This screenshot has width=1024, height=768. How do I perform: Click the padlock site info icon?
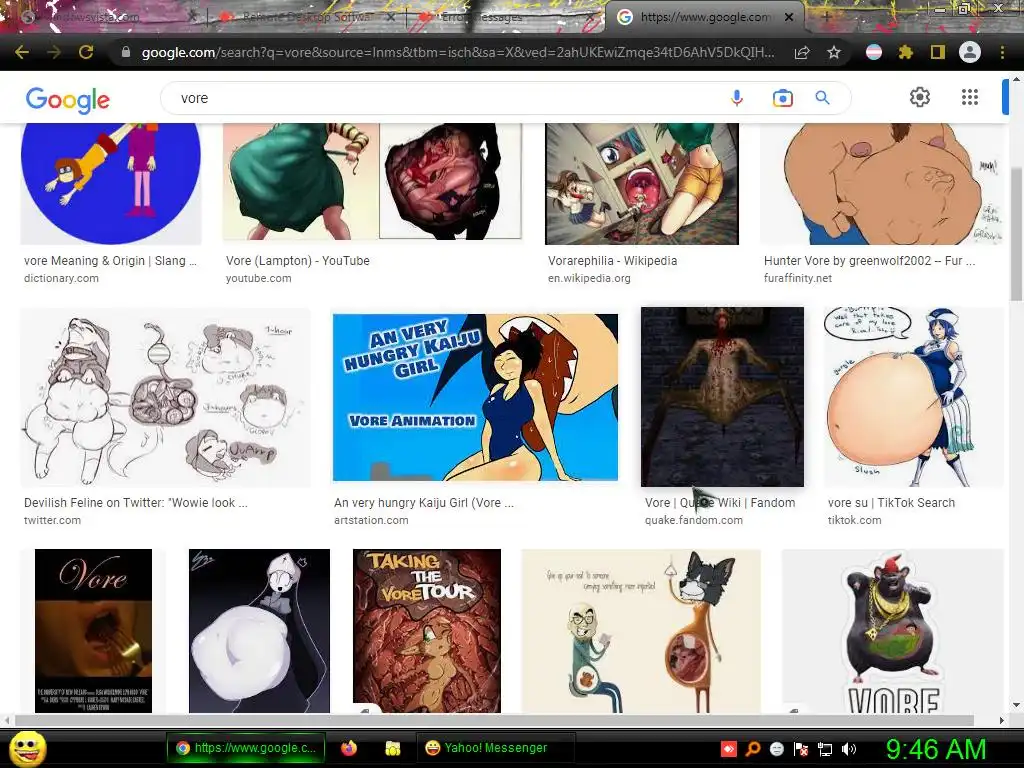126,52
